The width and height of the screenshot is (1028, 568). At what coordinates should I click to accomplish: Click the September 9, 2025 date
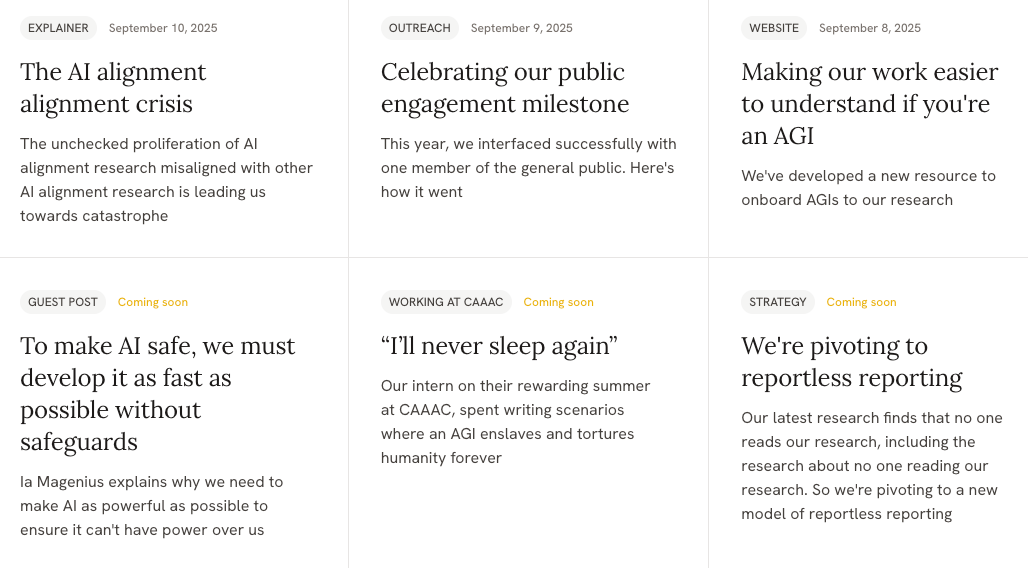click(x=521, y=28)
